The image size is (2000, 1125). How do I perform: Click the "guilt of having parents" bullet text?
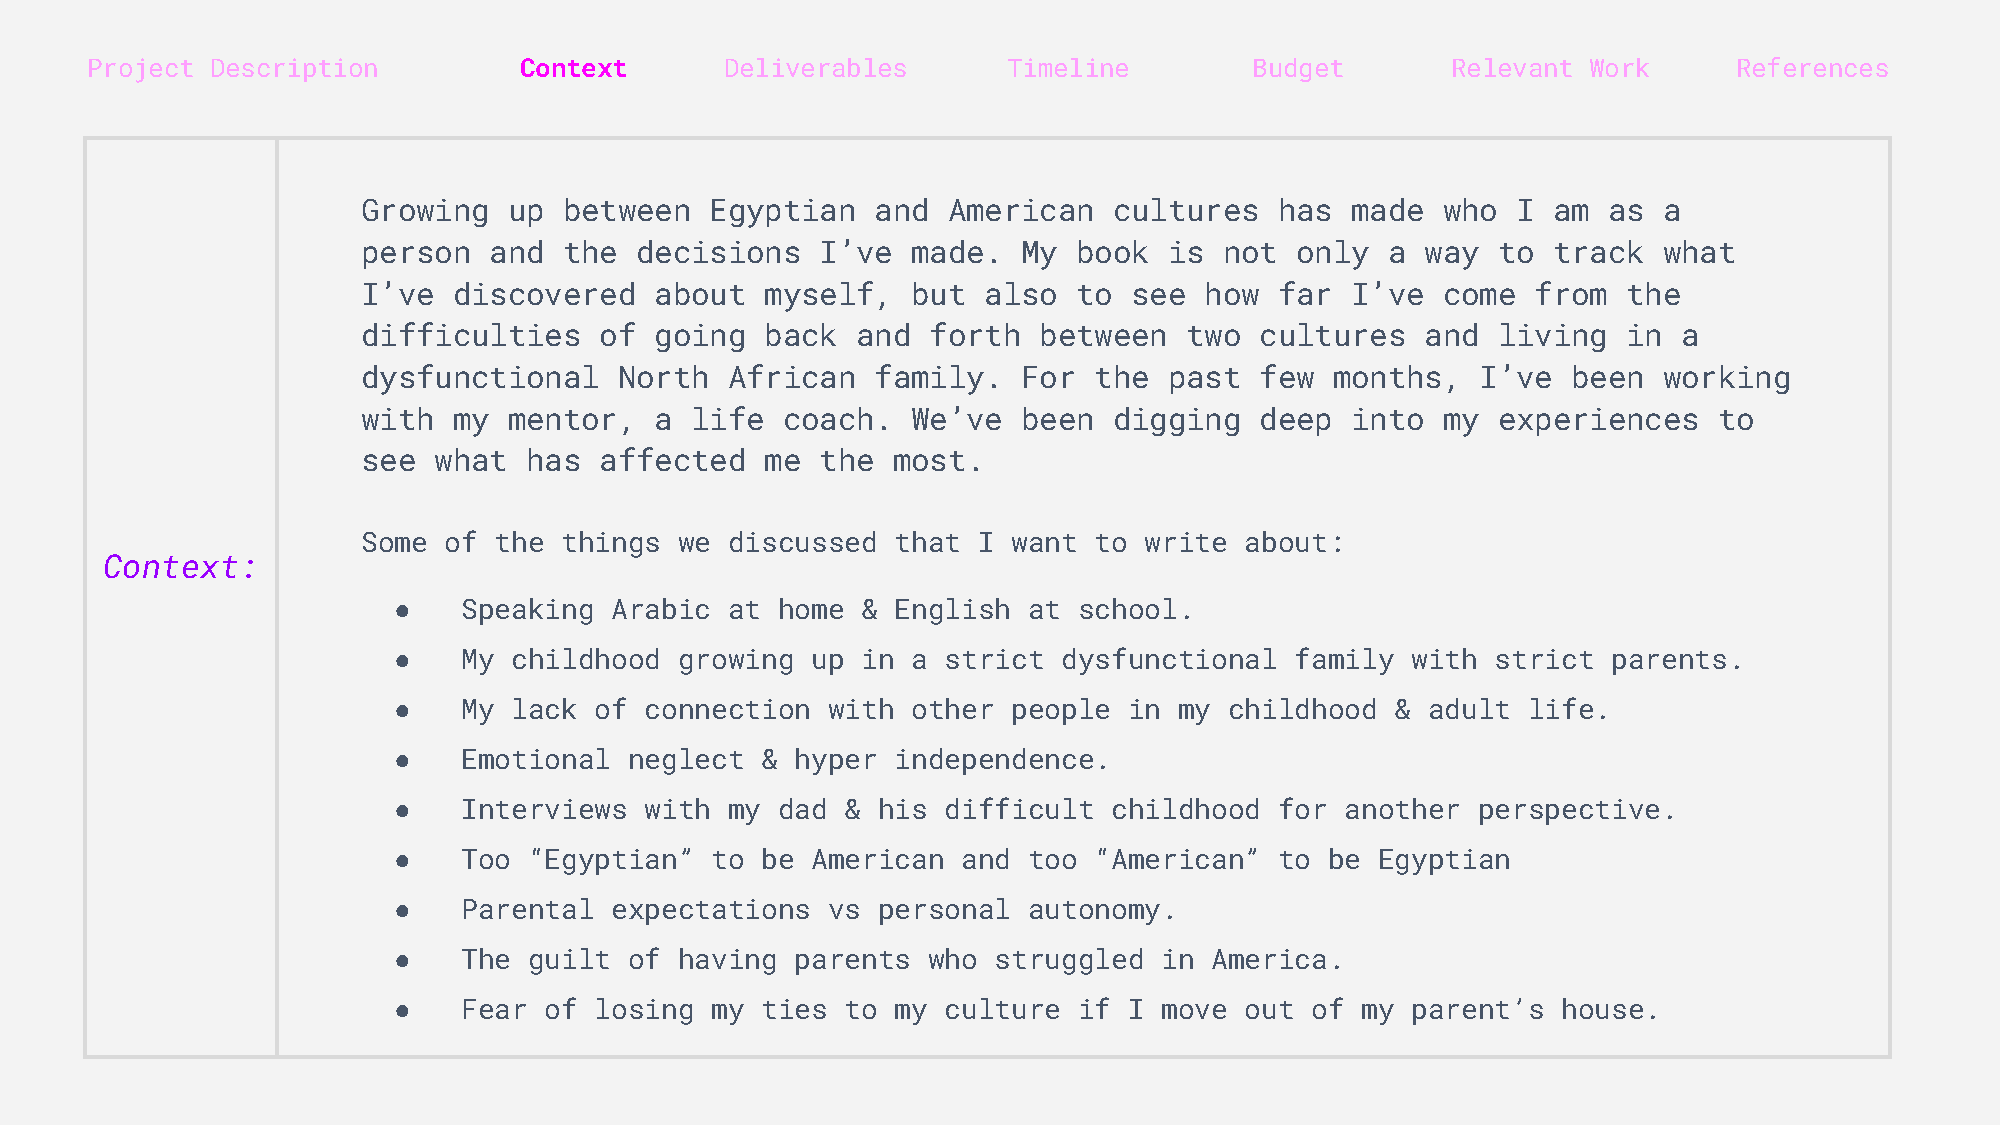tap(900, 960)
